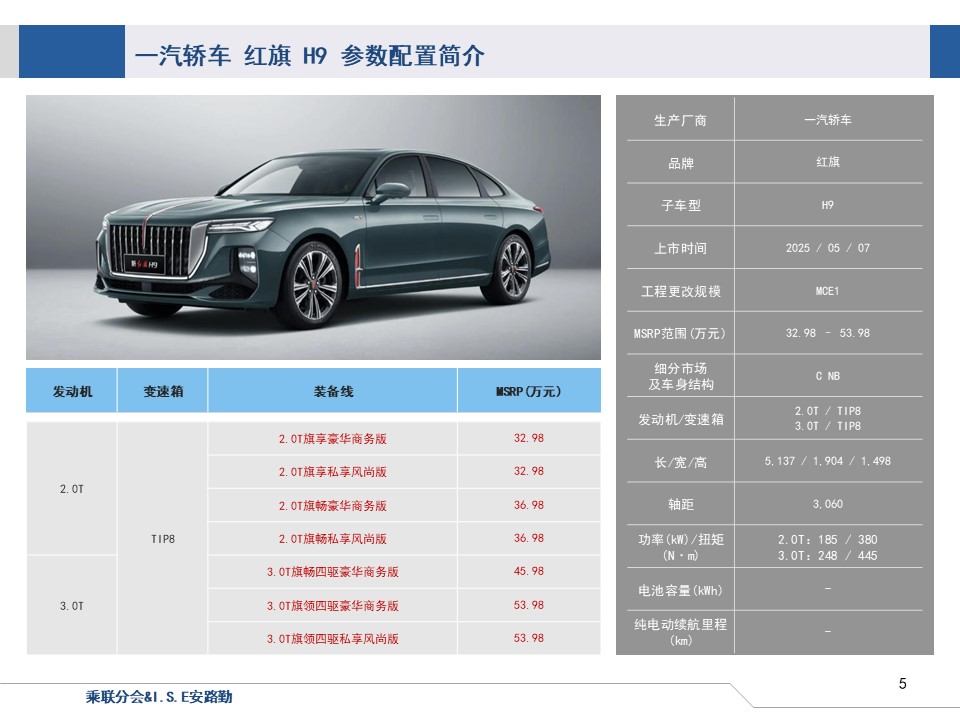
Task: Click the 53.98 price for 旗领四驱私享风尚版
Action: coord(529,638)
